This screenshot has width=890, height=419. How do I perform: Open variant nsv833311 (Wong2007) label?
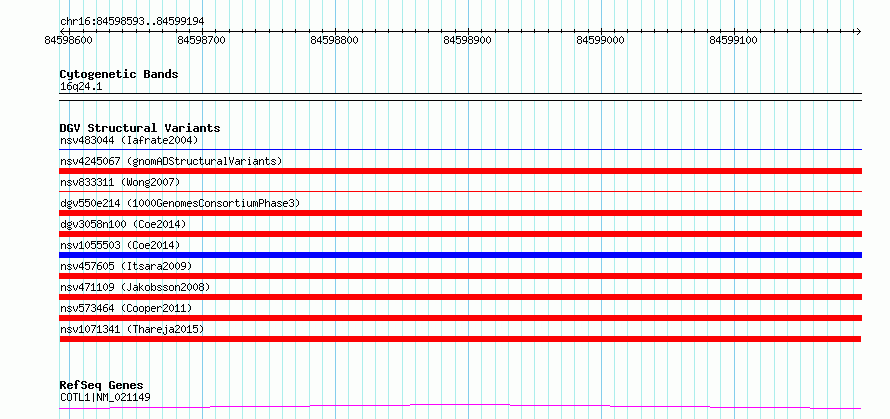[120, 182]
